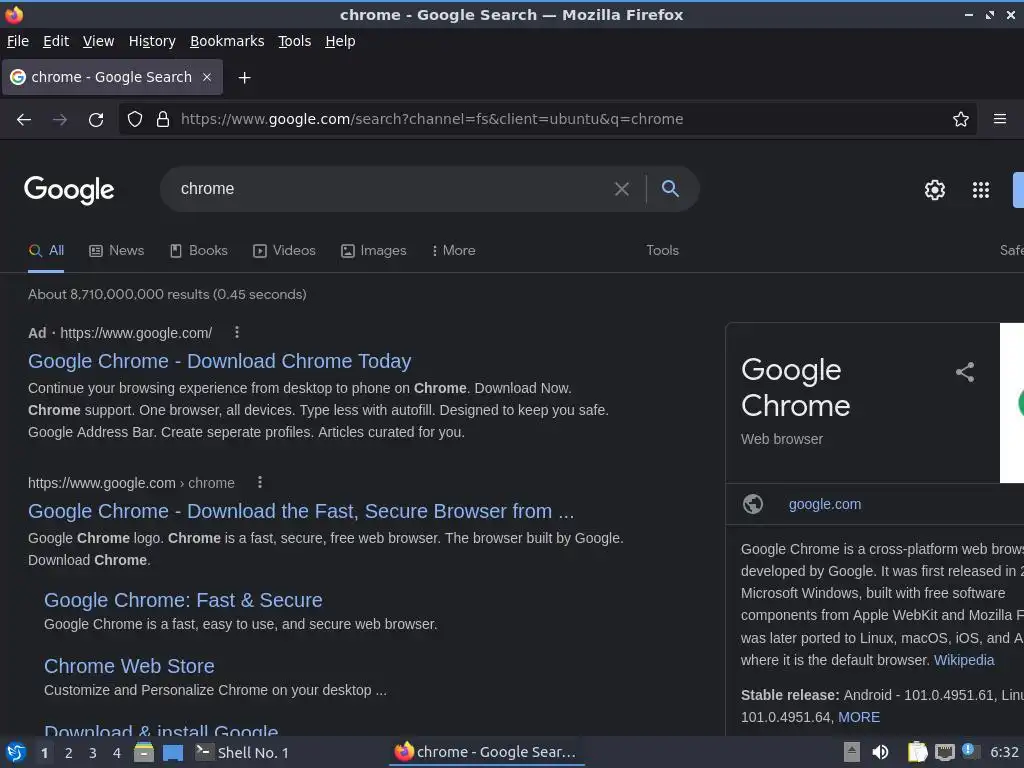
Task: Switch to Books results
Action: 199,251
